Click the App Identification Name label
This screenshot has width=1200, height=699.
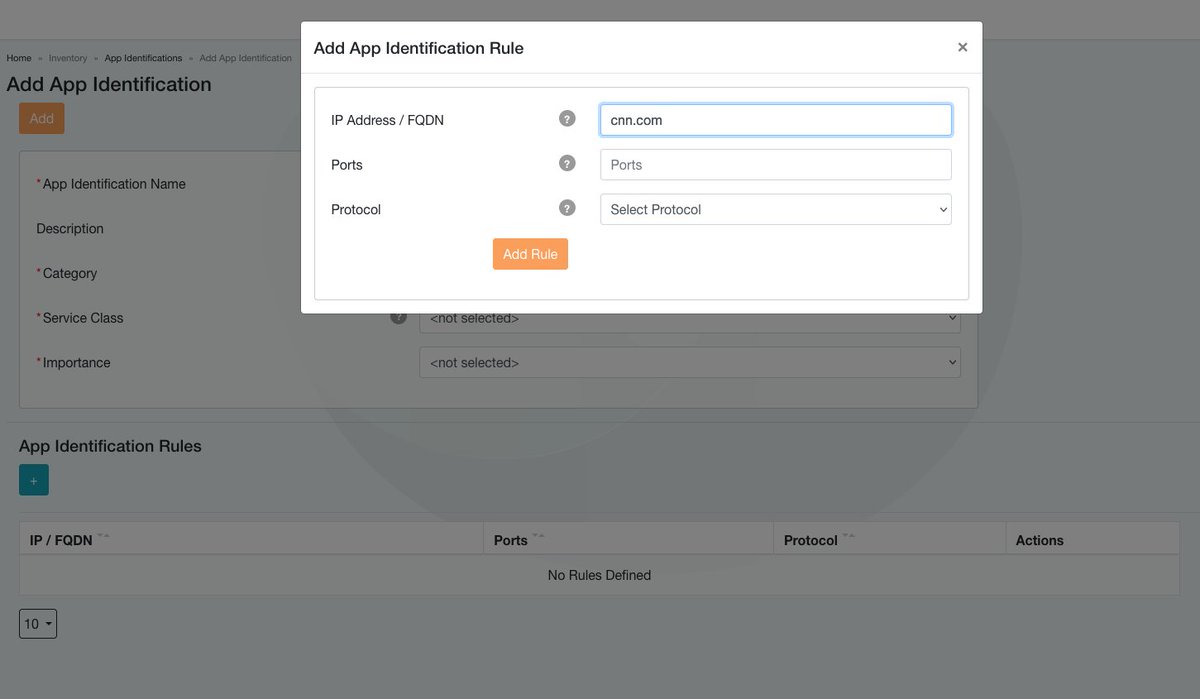coord(114,184)
